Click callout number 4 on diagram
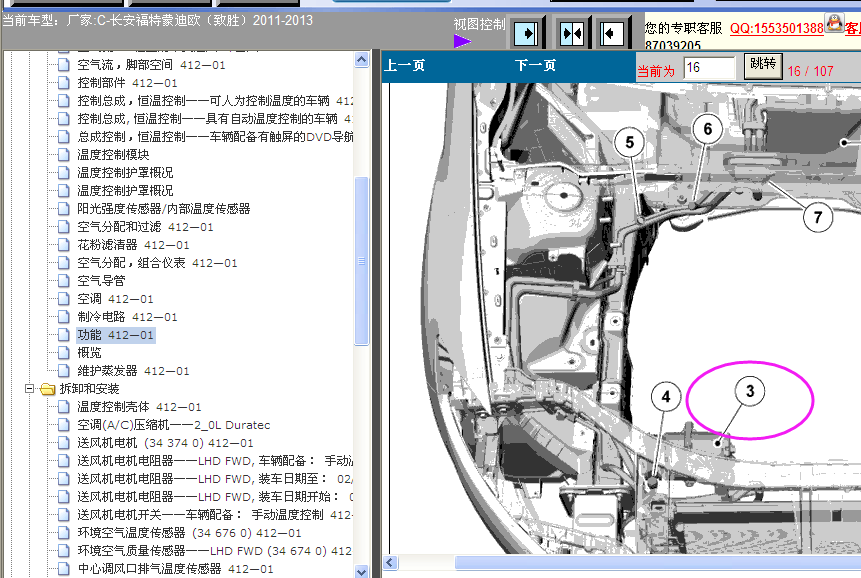 [x=666, y=396]
